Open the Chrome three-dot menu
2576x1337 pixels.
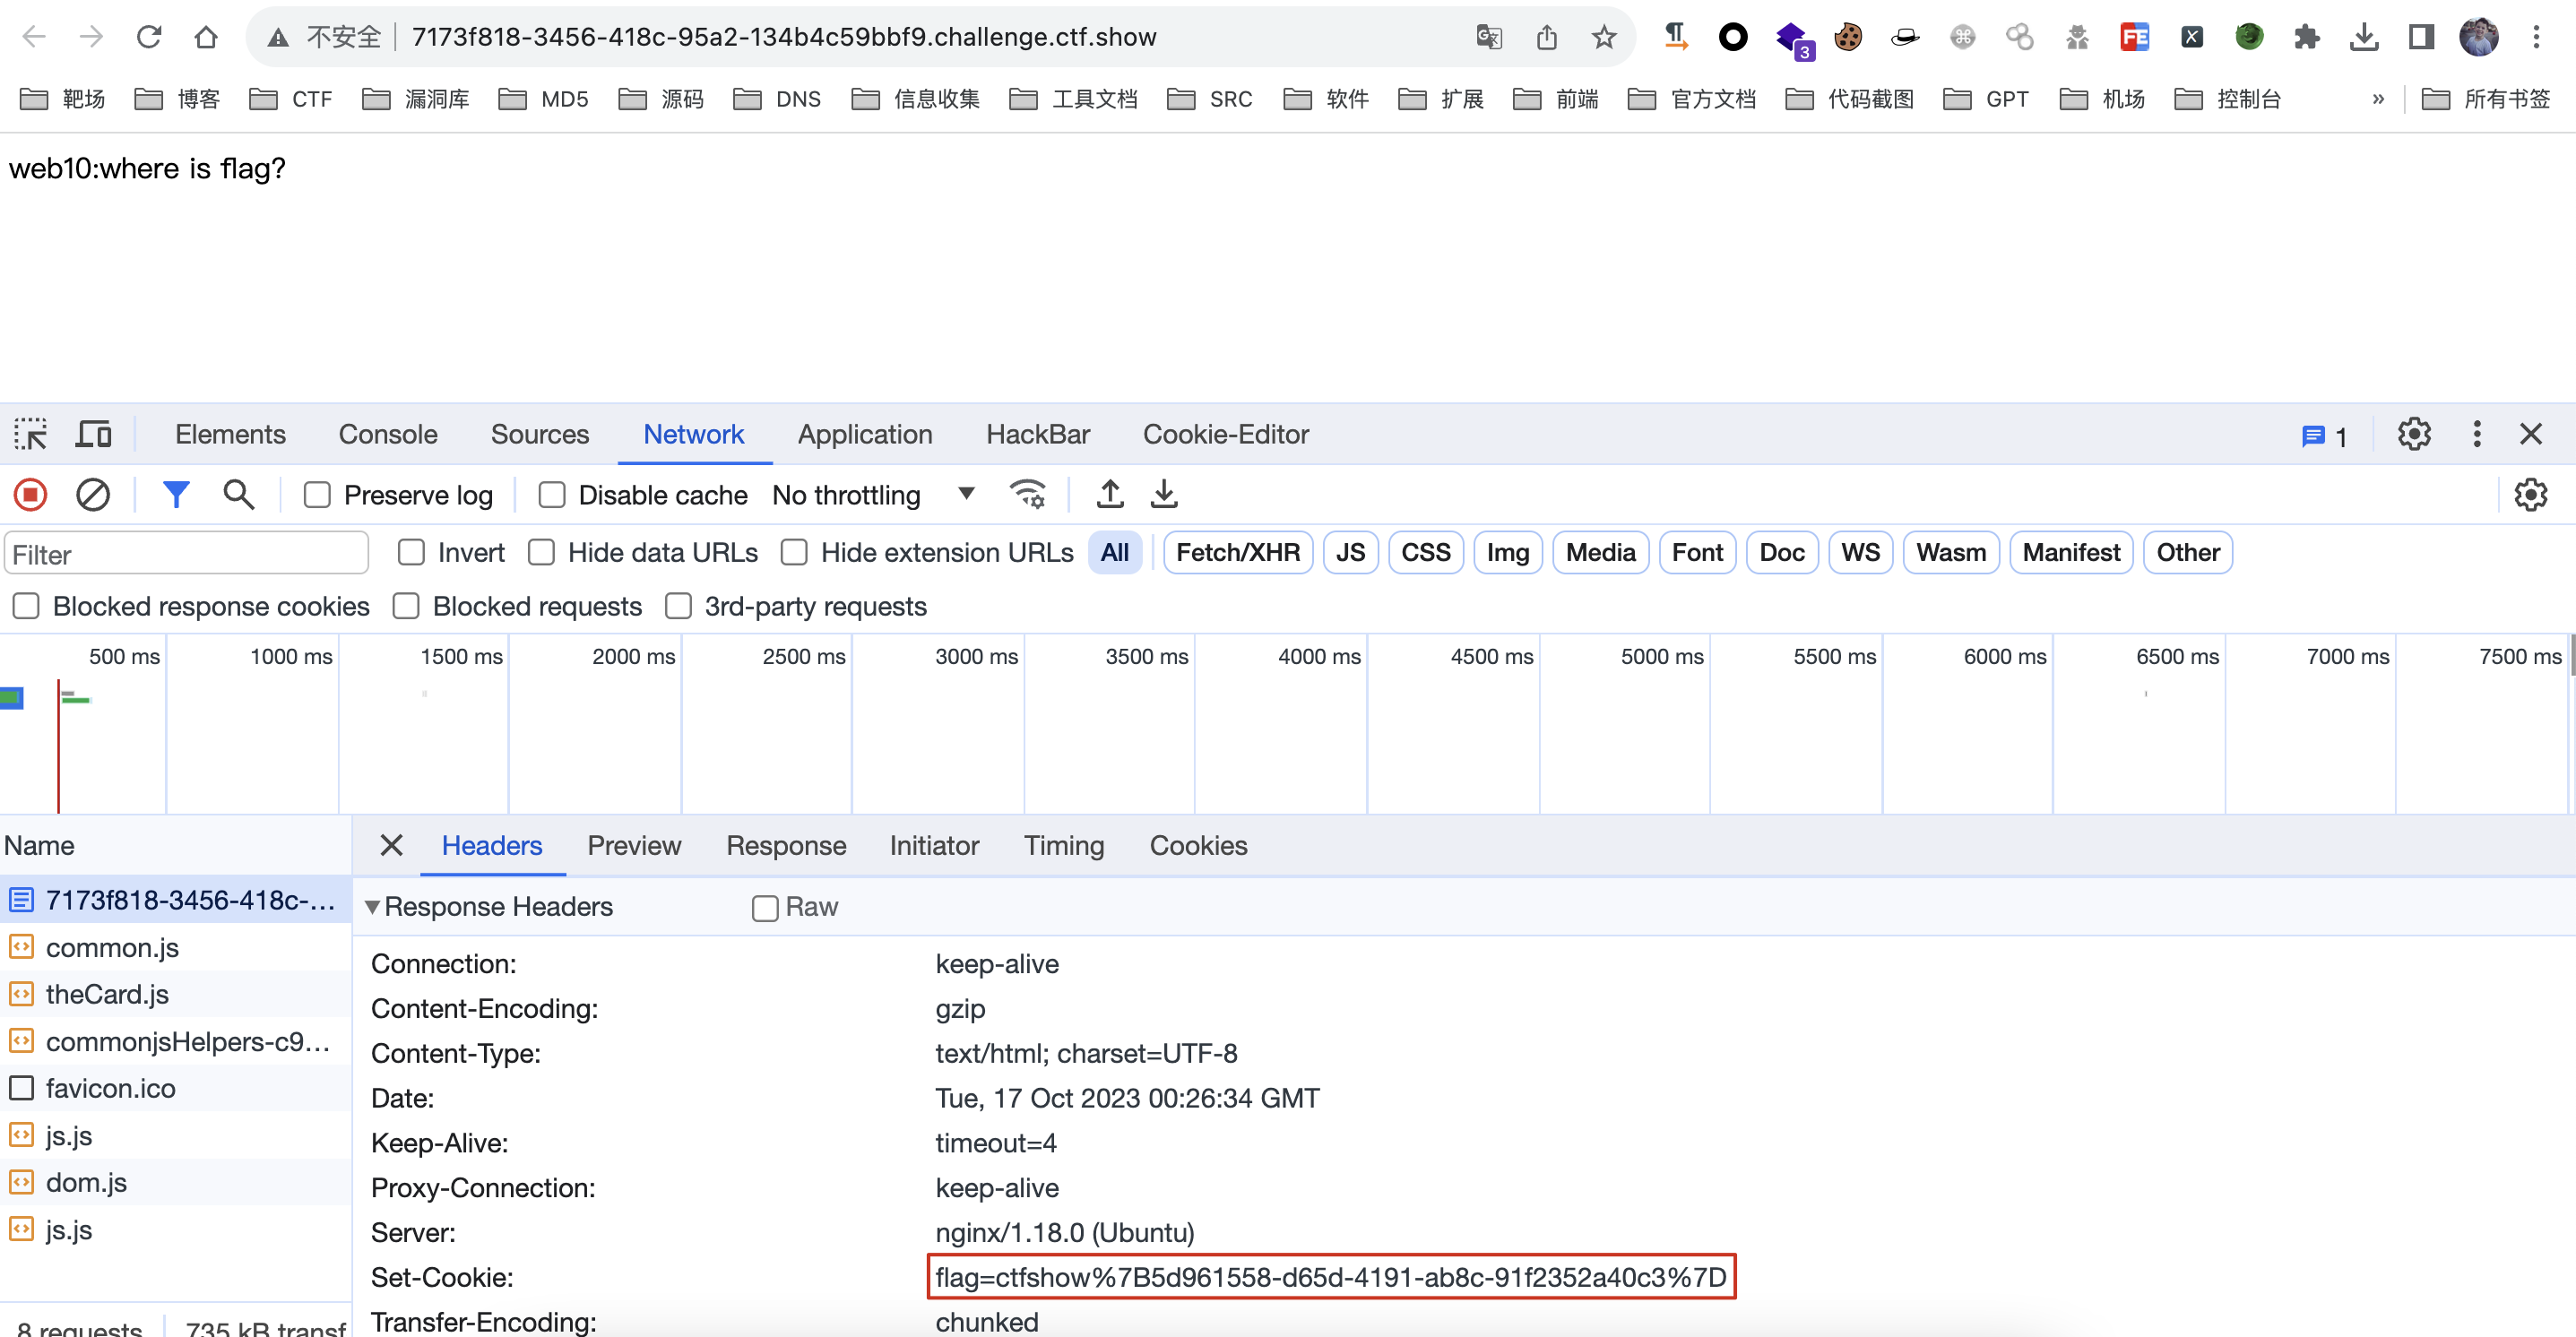pyautogui.click(x=2536, y=37)
